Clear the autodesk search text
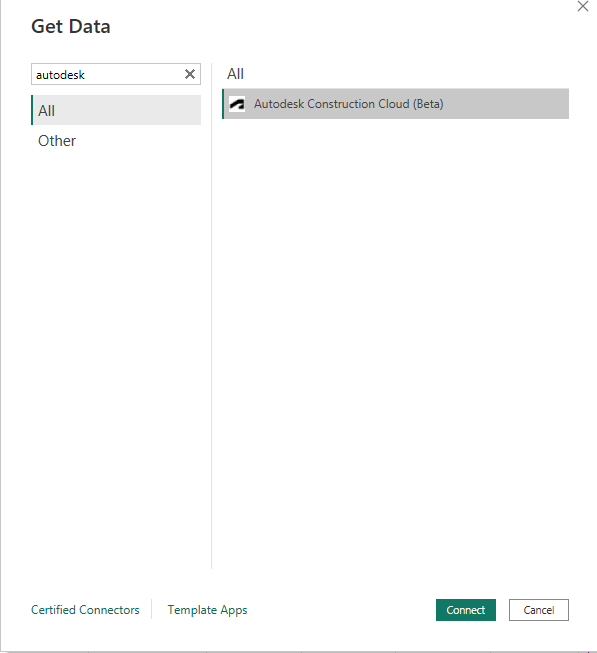Screen dimensions: 597x653 pyautogui.click(x=190, y=74)
